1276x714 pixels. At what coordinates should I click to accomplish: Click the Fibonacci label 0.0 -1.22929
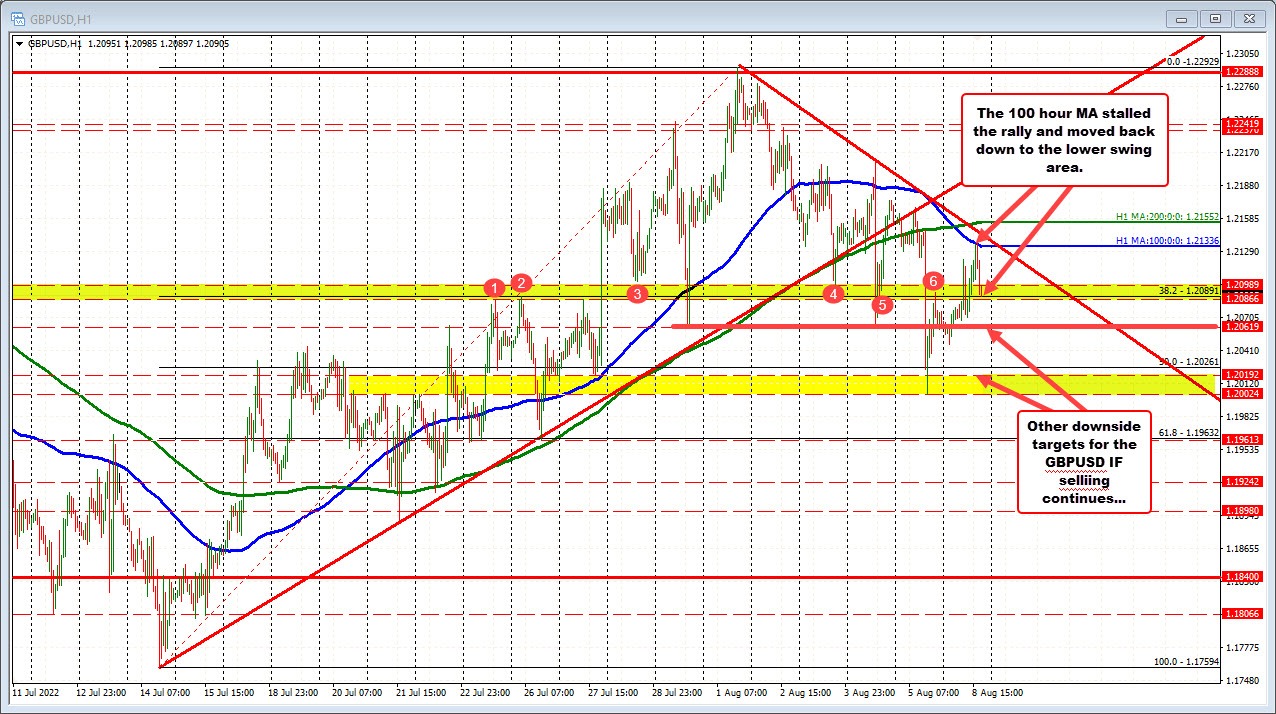1193,61
